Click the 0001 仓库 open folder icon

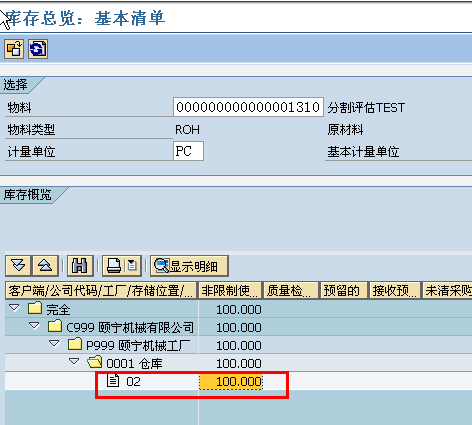pyautogui.click(x=95, y=362)
